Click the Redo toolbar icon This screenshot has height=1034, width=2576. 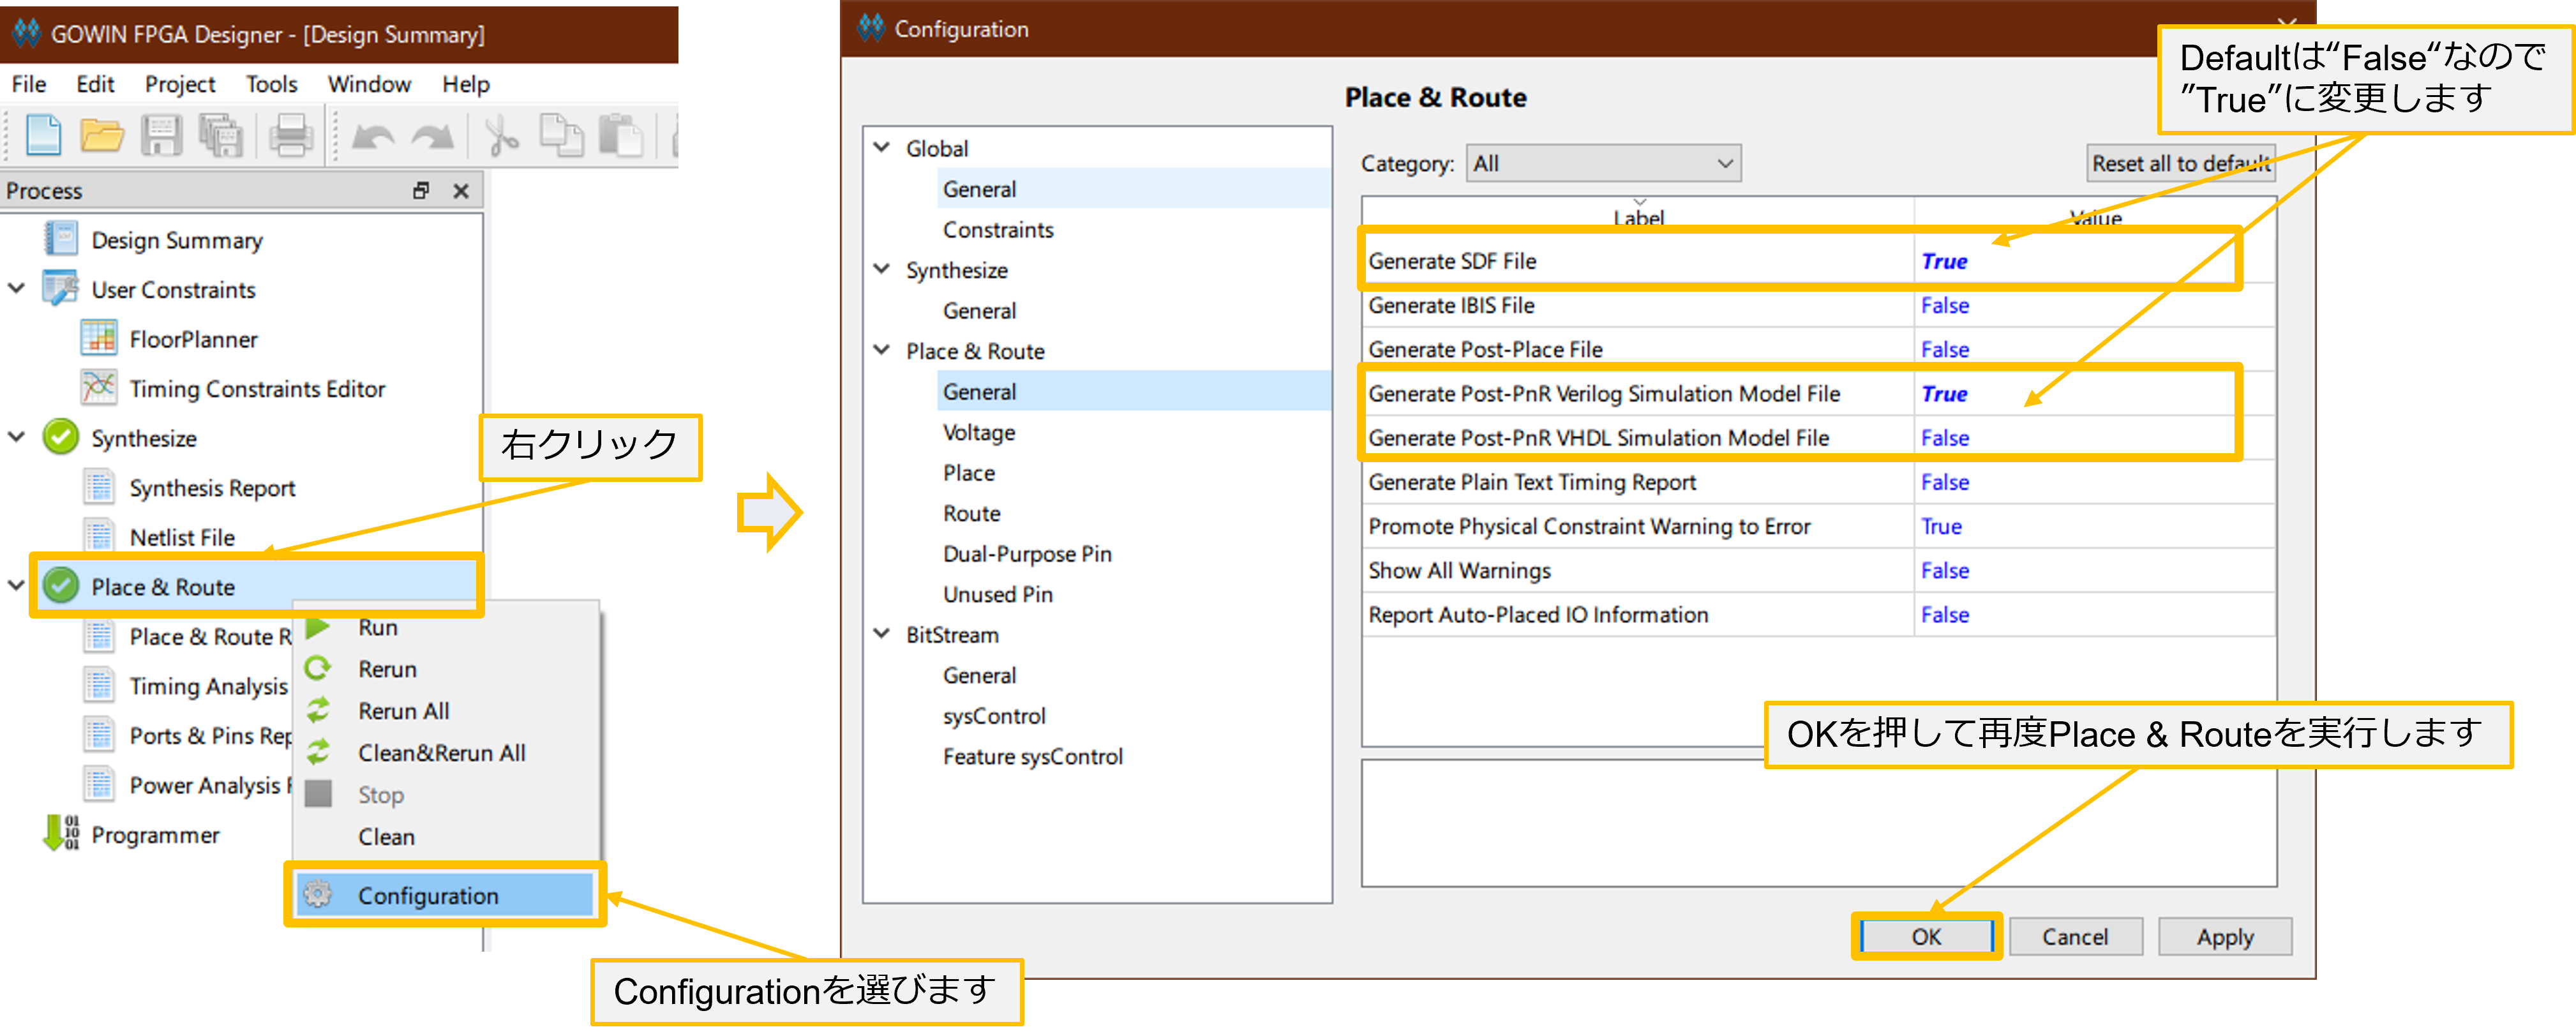[x=433, y=137]
